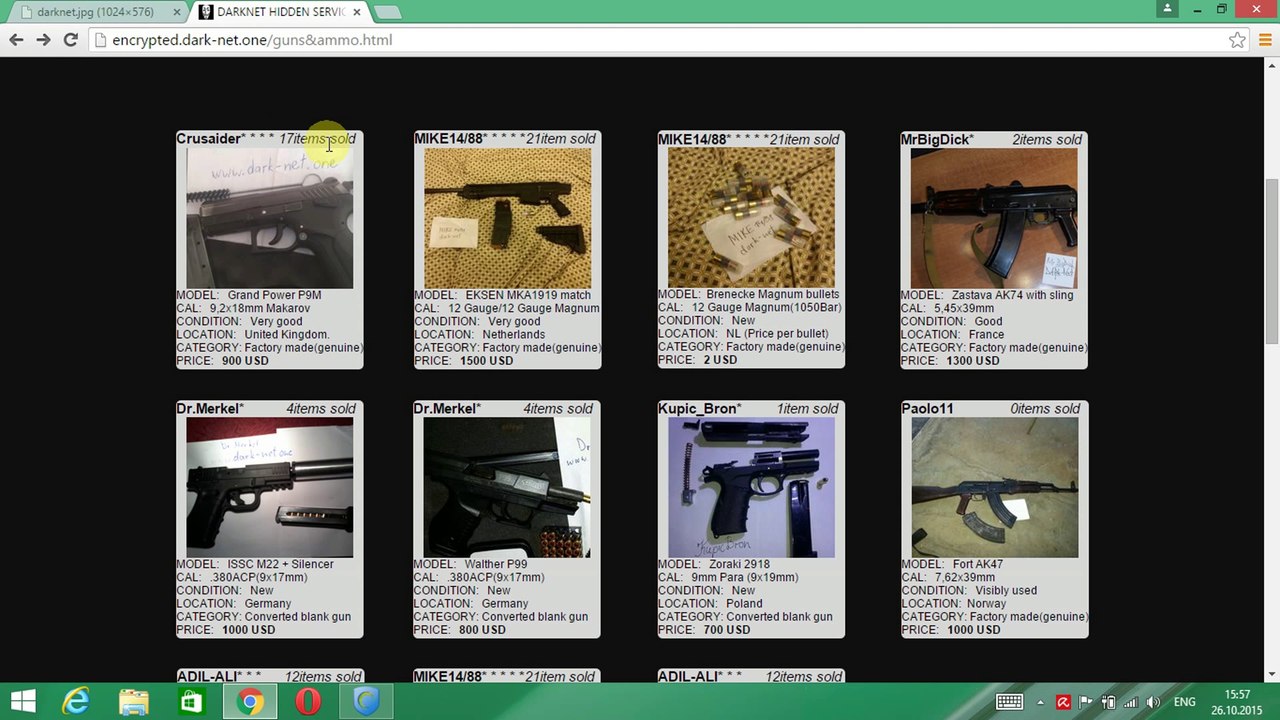
Task: Click the seller name MrBigDick
Action: click(935, 139)
